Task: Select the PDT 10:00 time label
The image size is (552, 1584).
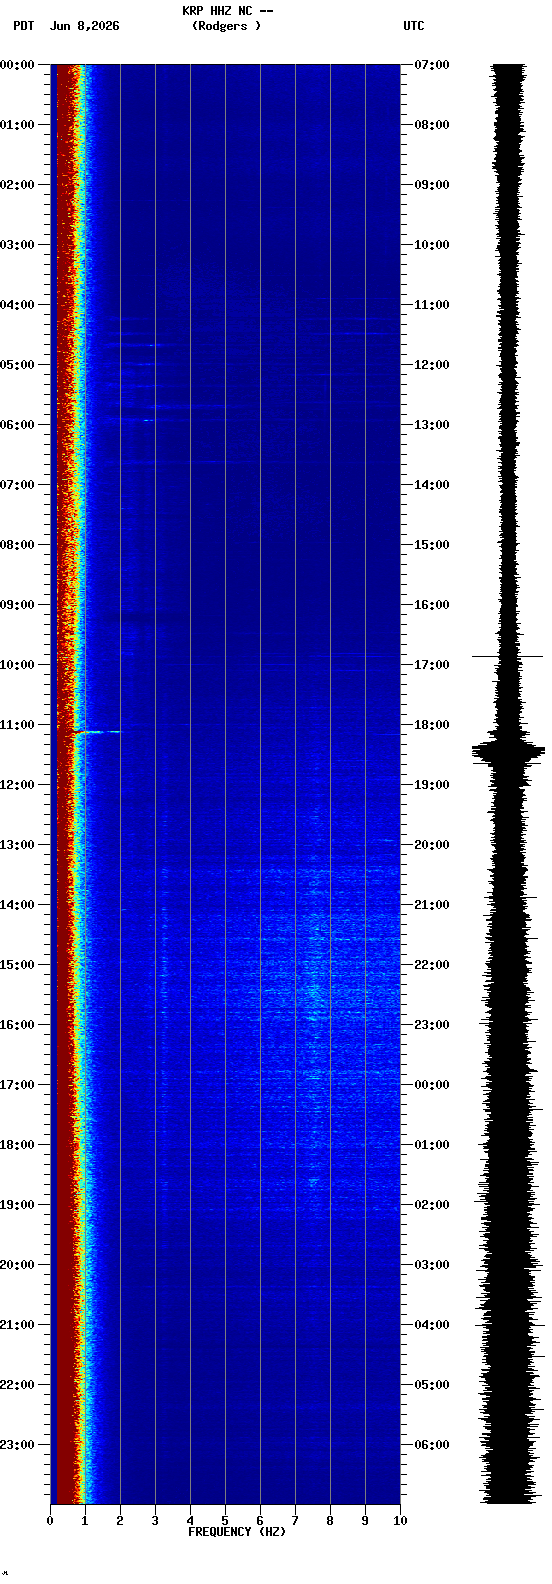Action: pyautogui.click(x=17, y=665)
